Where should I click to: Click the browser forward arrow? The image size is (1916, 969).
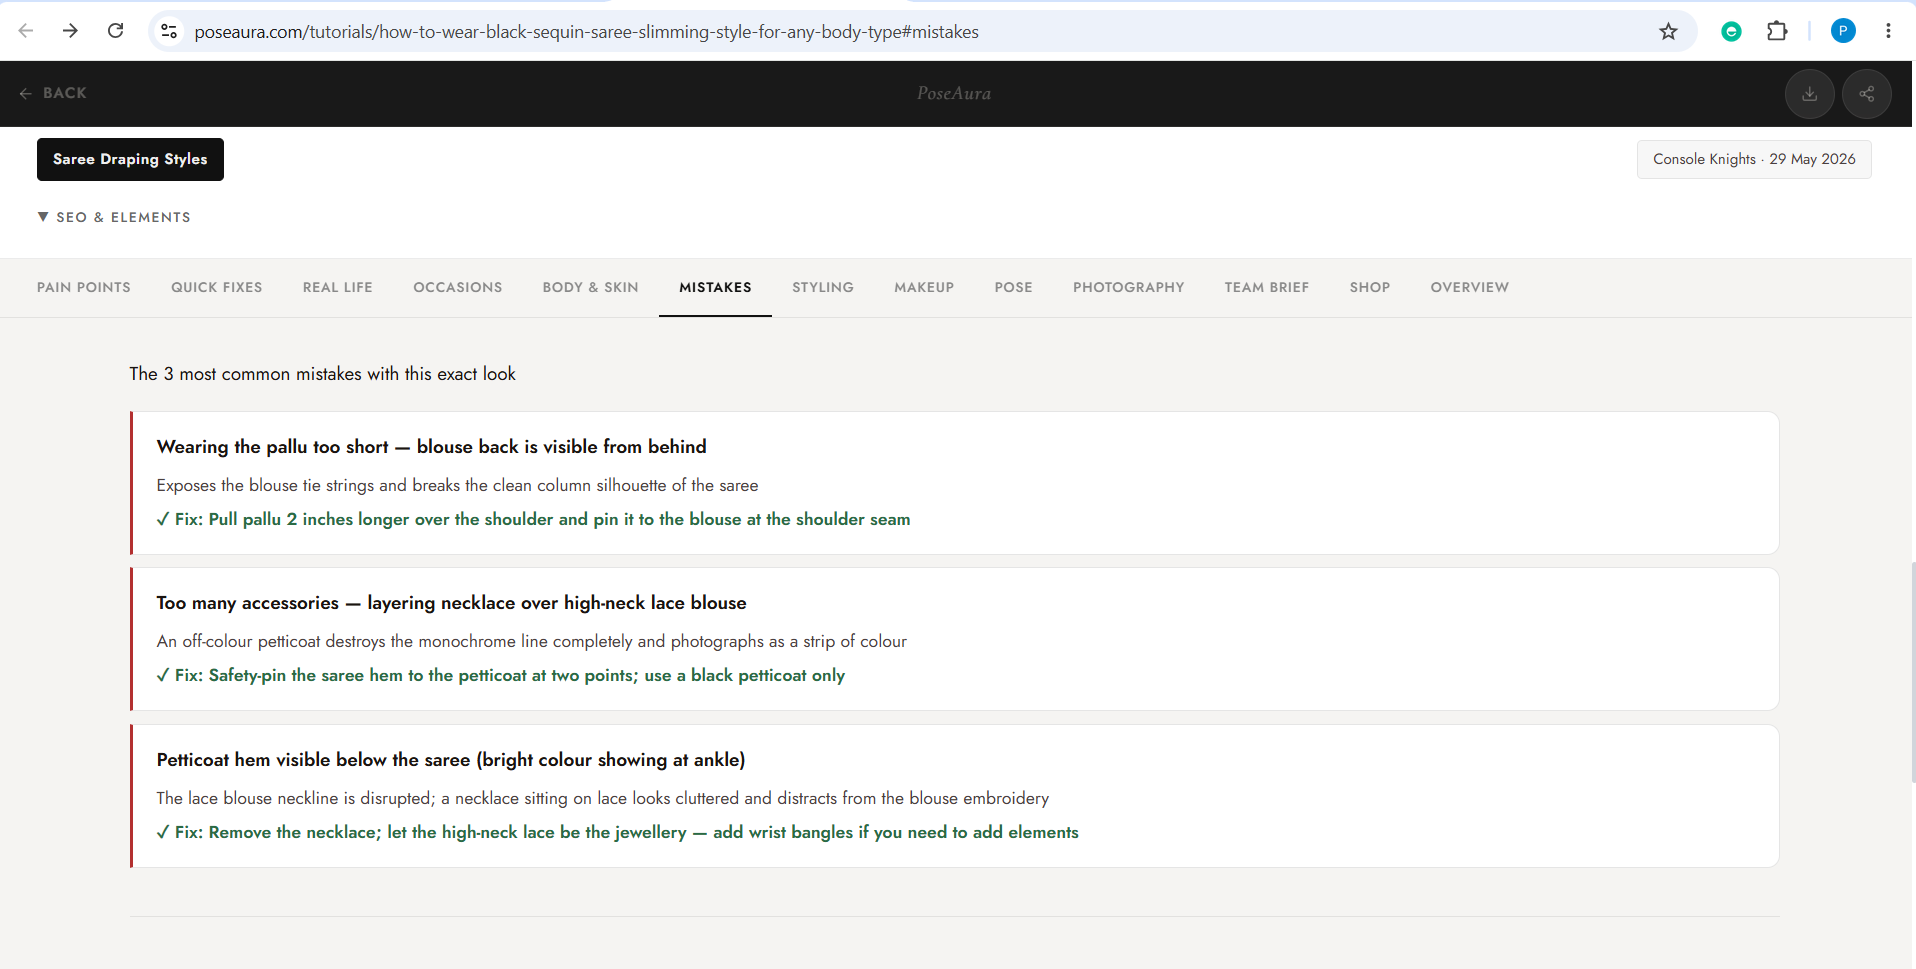pos(70,31)
